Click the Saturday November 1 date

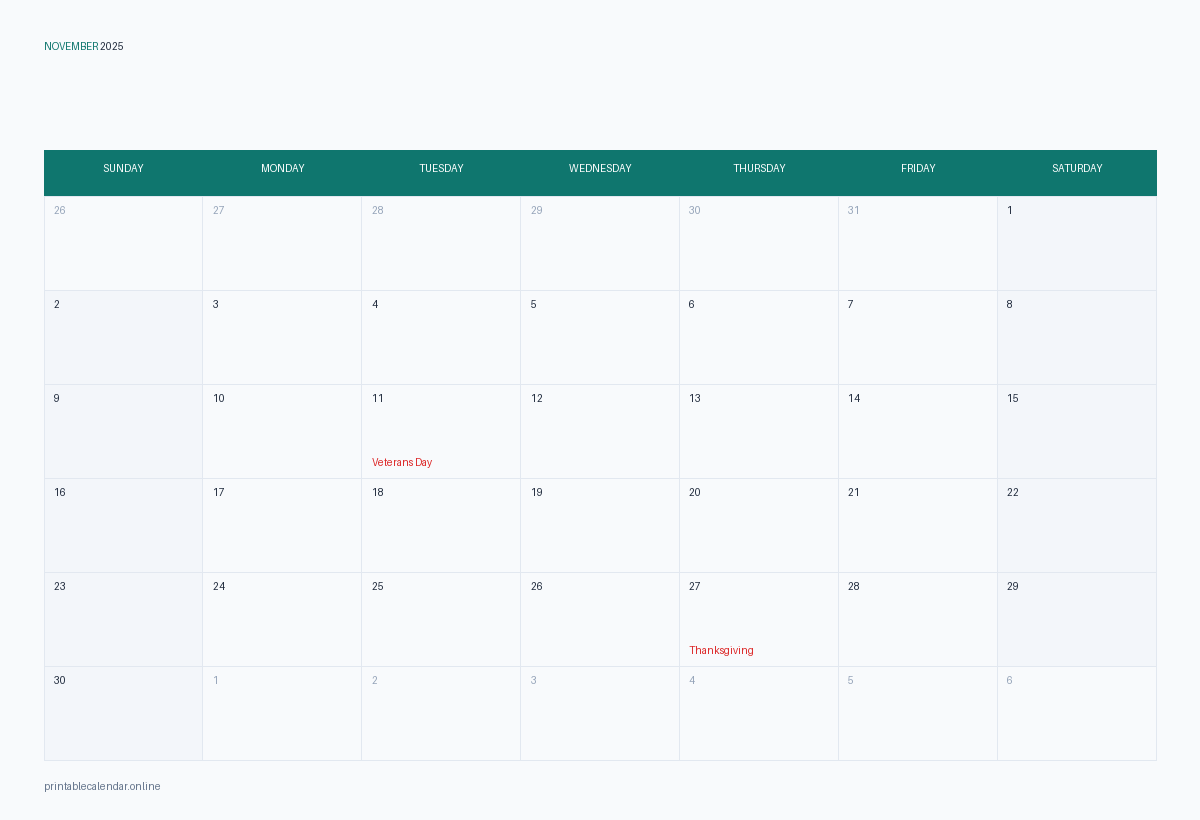coord(1010,211)
